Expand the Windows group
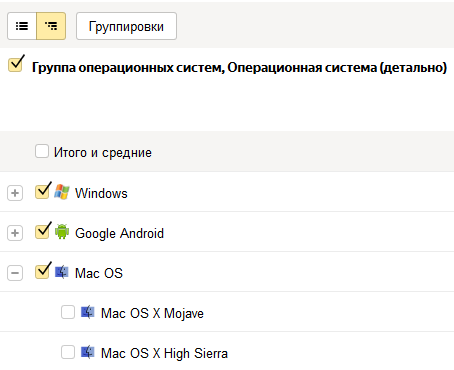 pyautogui.click(x=15, y=193)
